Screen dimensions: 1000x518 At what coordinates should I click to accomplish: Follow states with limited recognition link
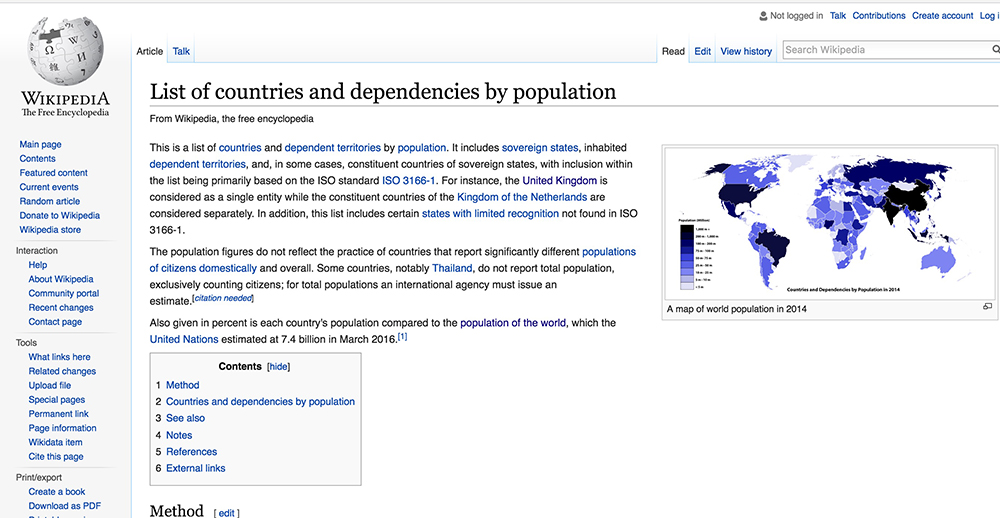coord(490,214)
